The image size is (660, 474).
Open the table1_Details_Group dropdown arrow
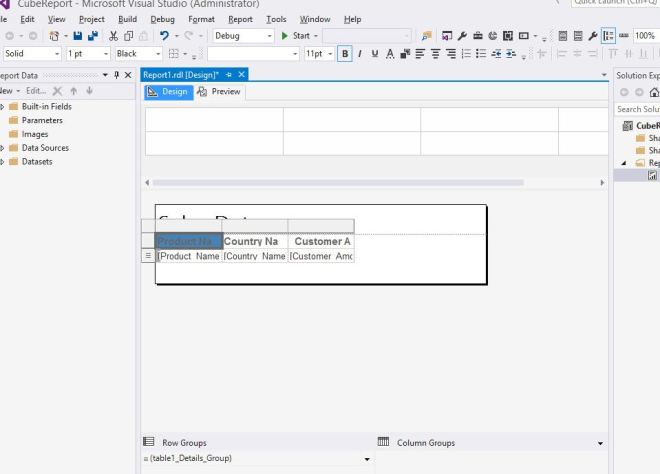tap(366, 459)
